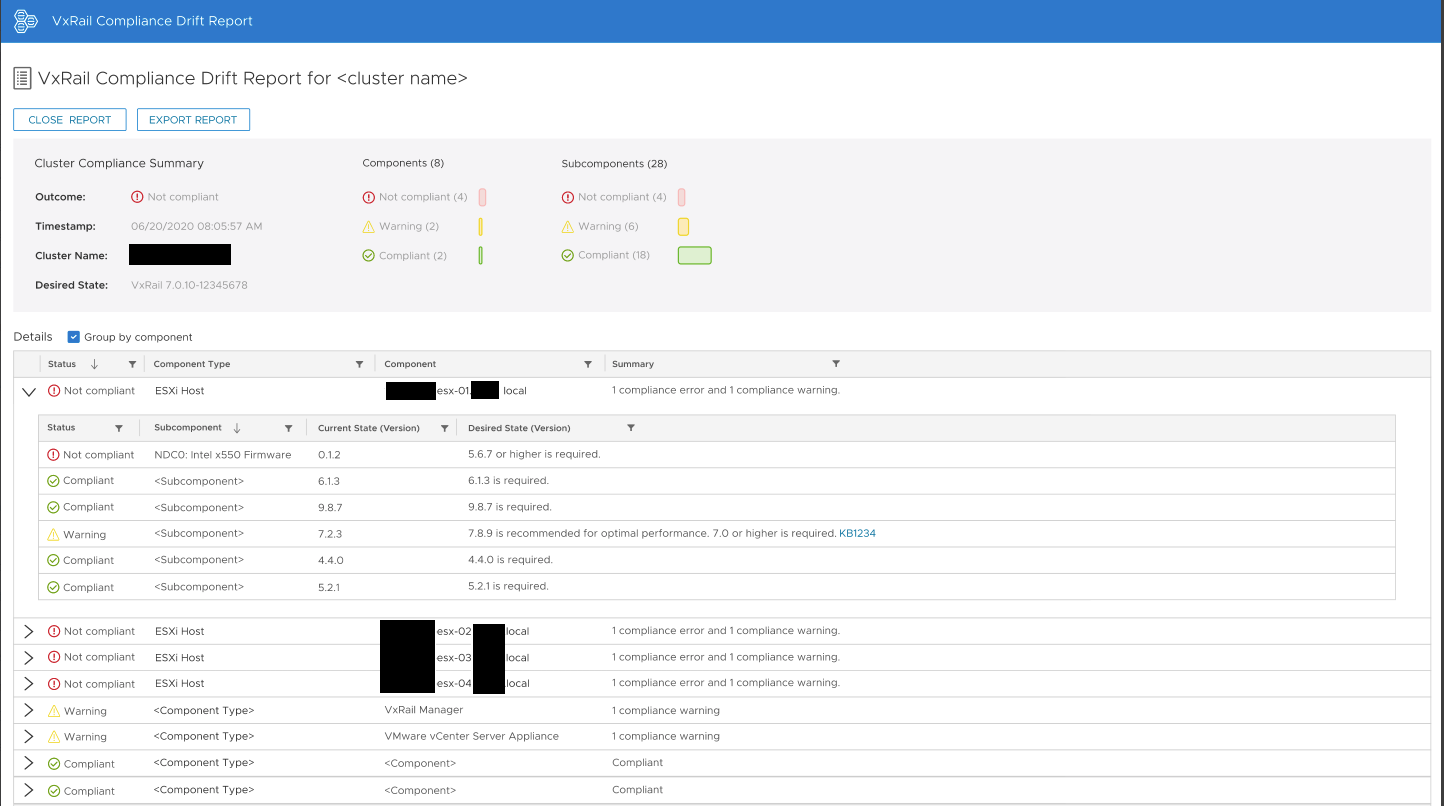Expand the esx-02 ESXi Host row
The height and width of the screenshot is (806, 1444).
(x=29, y=631)
